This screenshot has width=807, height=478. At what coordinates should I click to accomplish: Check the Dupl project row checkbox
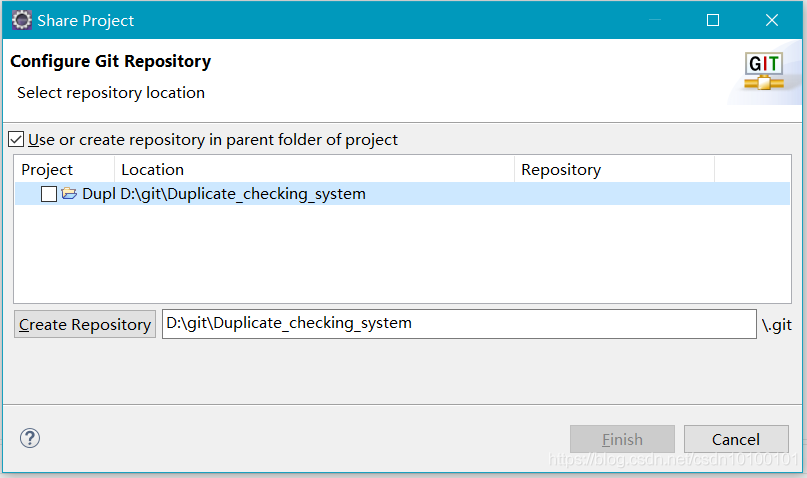49,194
